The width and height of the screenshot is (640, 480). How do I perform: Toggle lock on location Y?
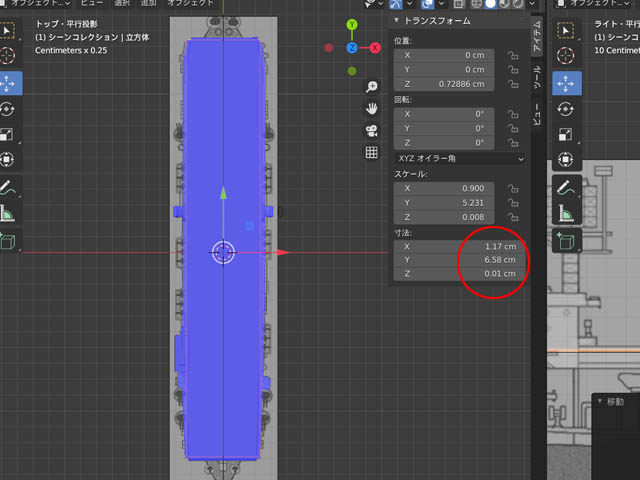(x=513, y=69)
